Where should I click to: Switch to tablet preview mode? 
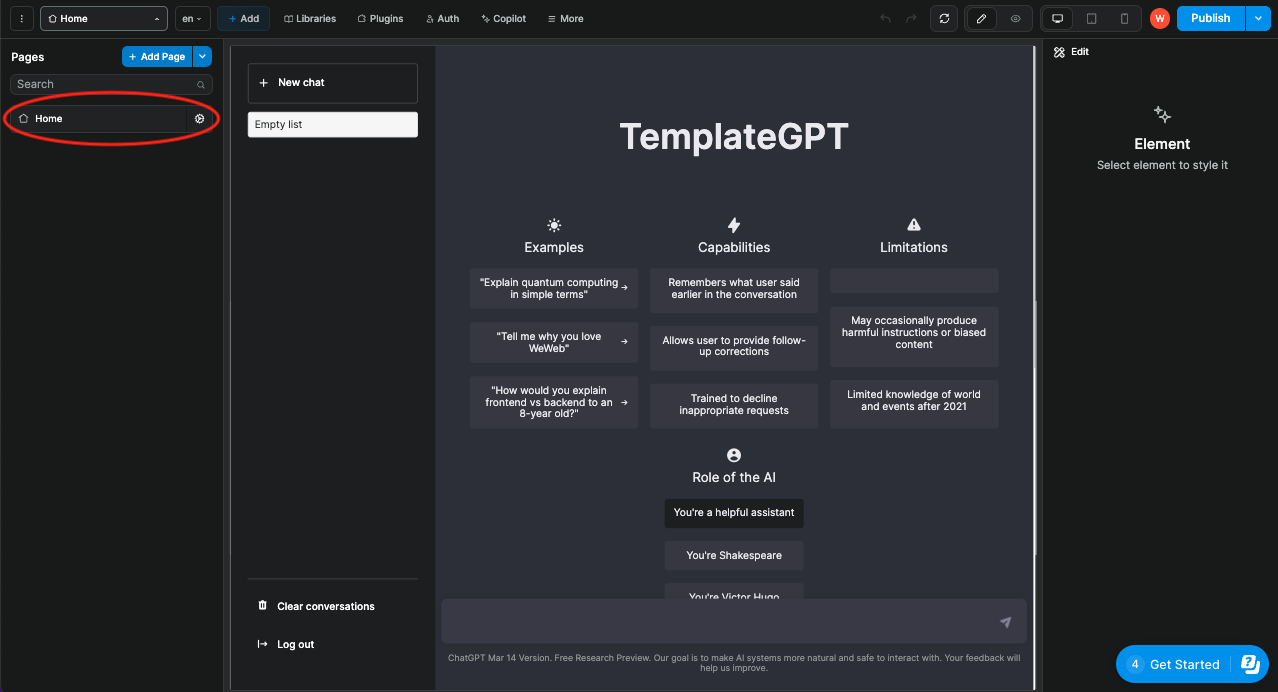(x=1091, y=18)
